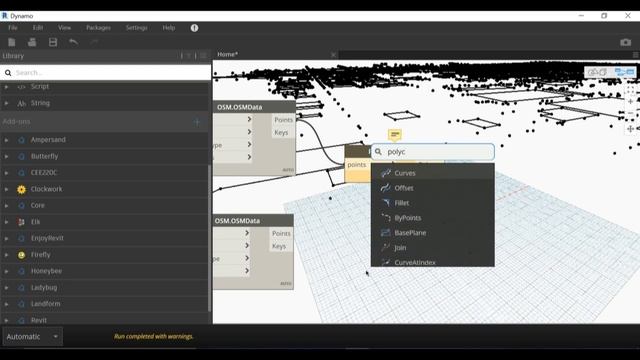
Task: Expand the EnjoyRevit package
Action: click(x=6, y=238)
